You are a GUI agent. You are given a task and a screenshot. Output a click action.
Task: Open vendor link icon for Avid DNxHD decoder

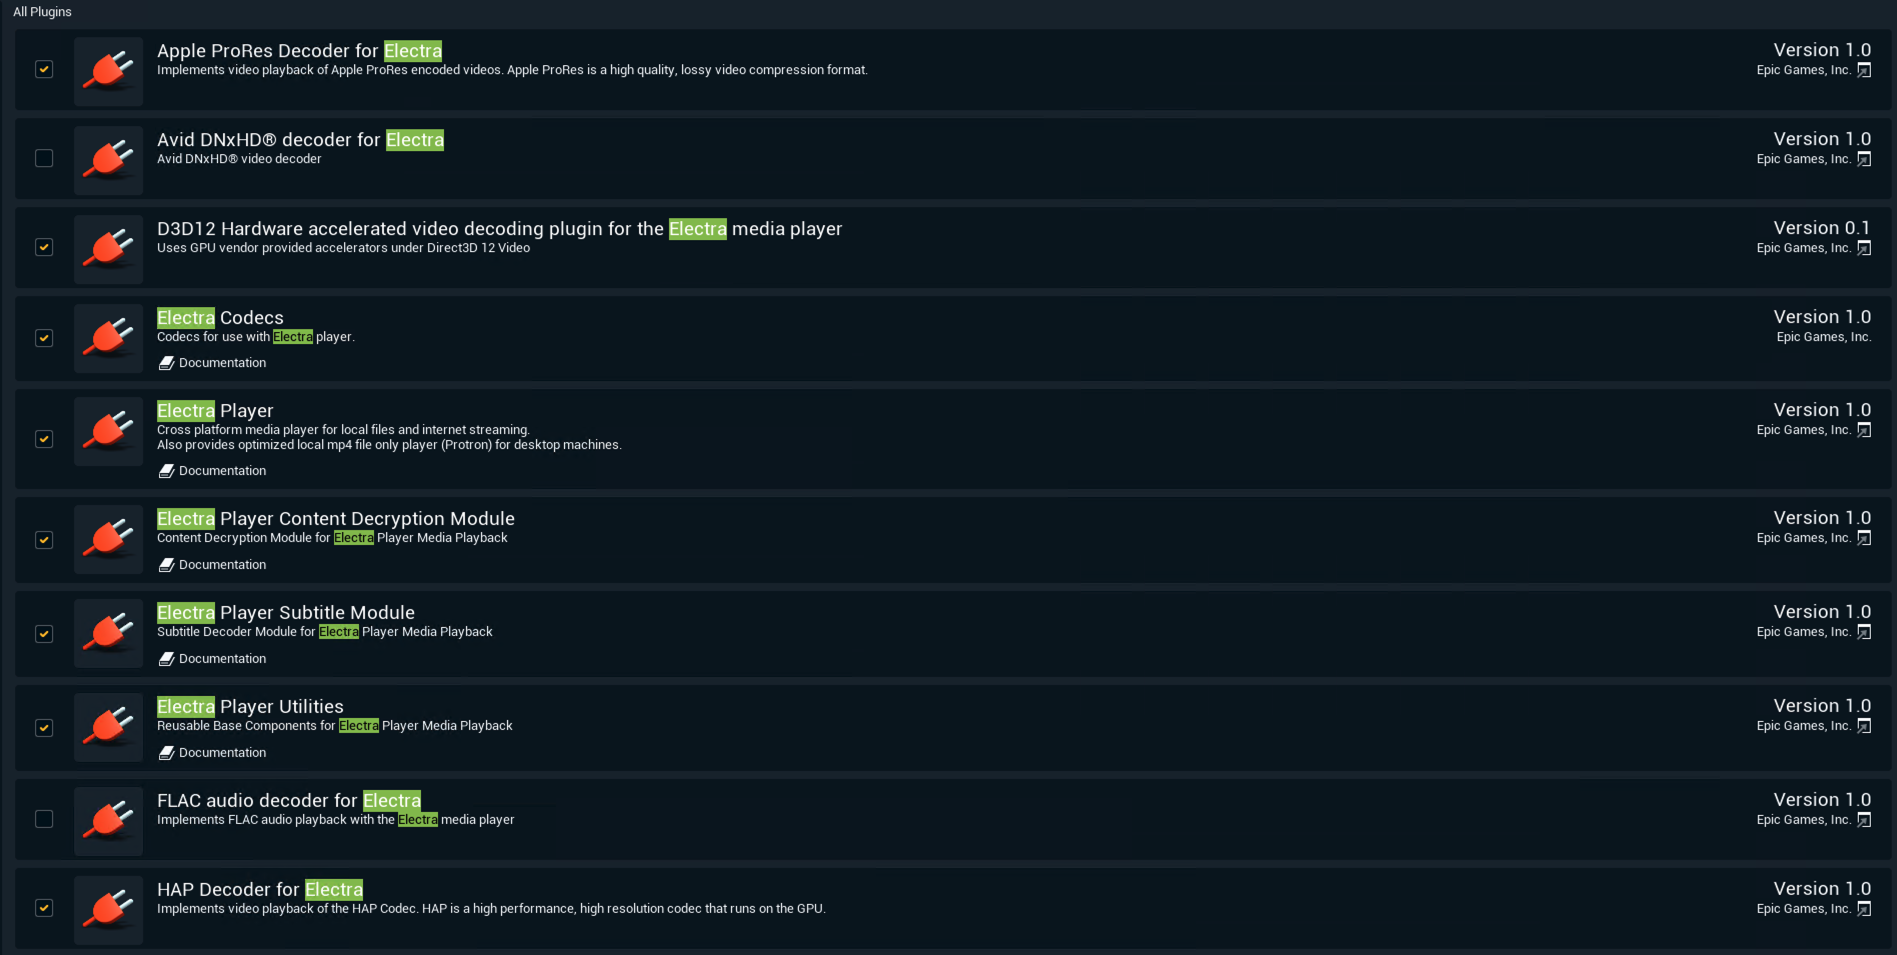(1864, 159)
